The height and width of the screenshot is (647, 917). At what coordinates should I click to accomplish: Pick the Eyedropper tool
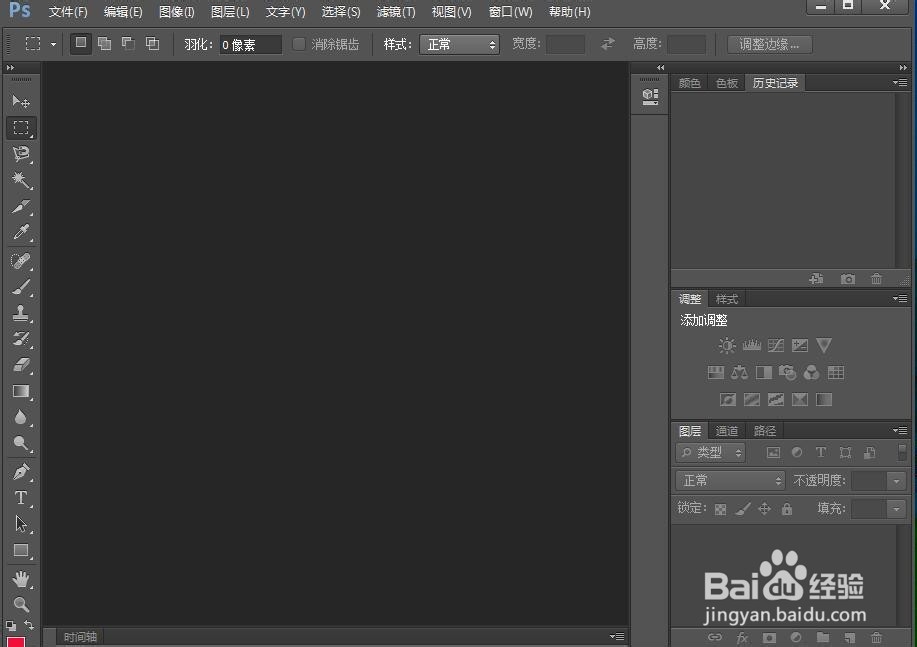tap(20, 233)
